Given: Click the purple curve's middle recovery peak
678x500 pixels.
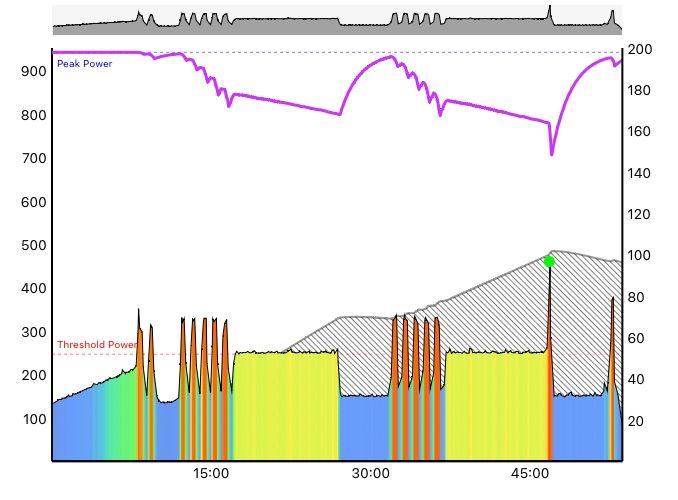Looking at the screenshot, I should [392, 57].
